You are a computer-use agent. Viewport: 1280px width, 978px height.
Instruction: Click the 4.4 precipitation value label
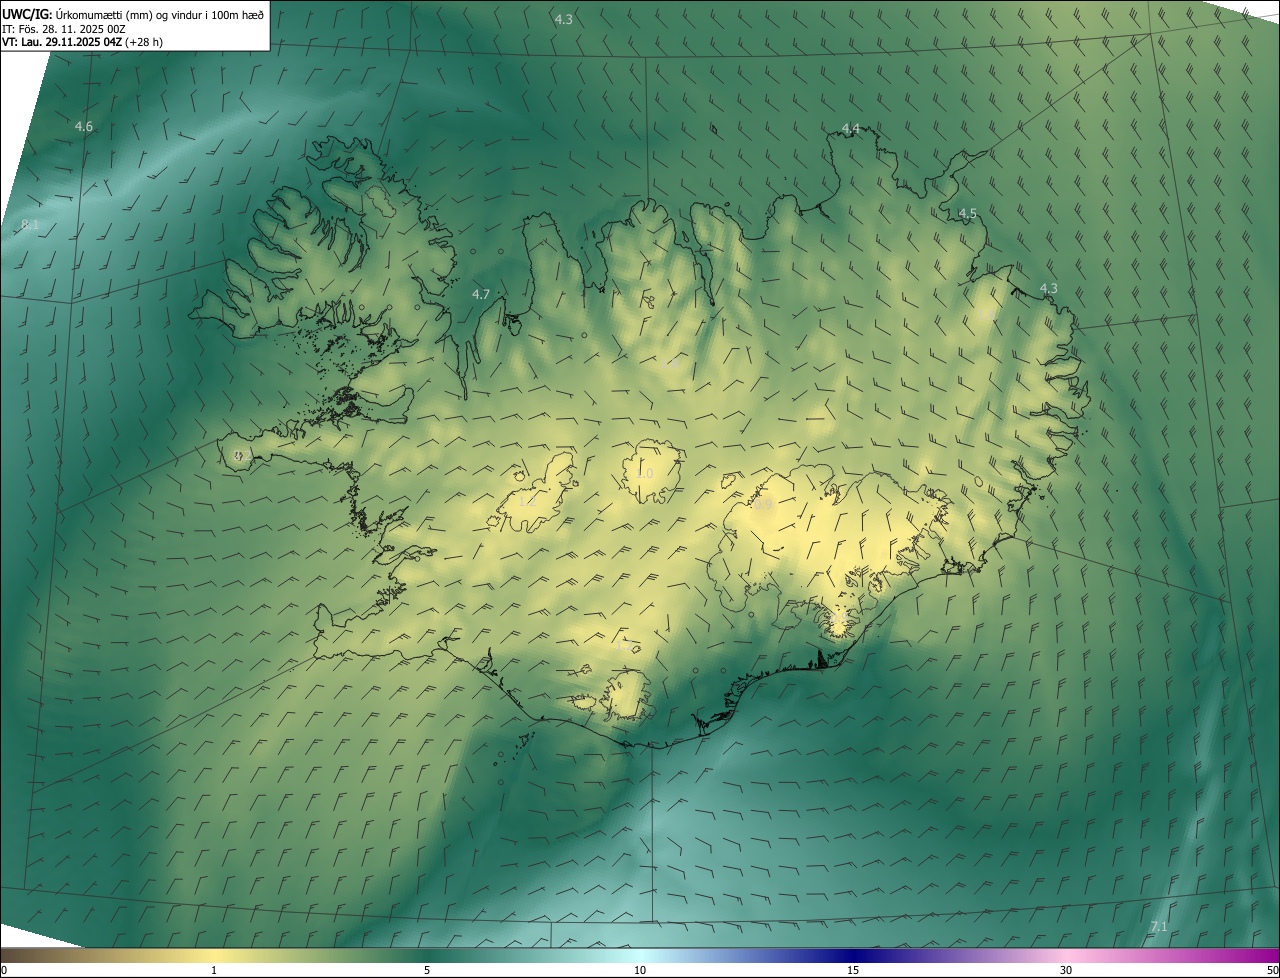point(850,128)
